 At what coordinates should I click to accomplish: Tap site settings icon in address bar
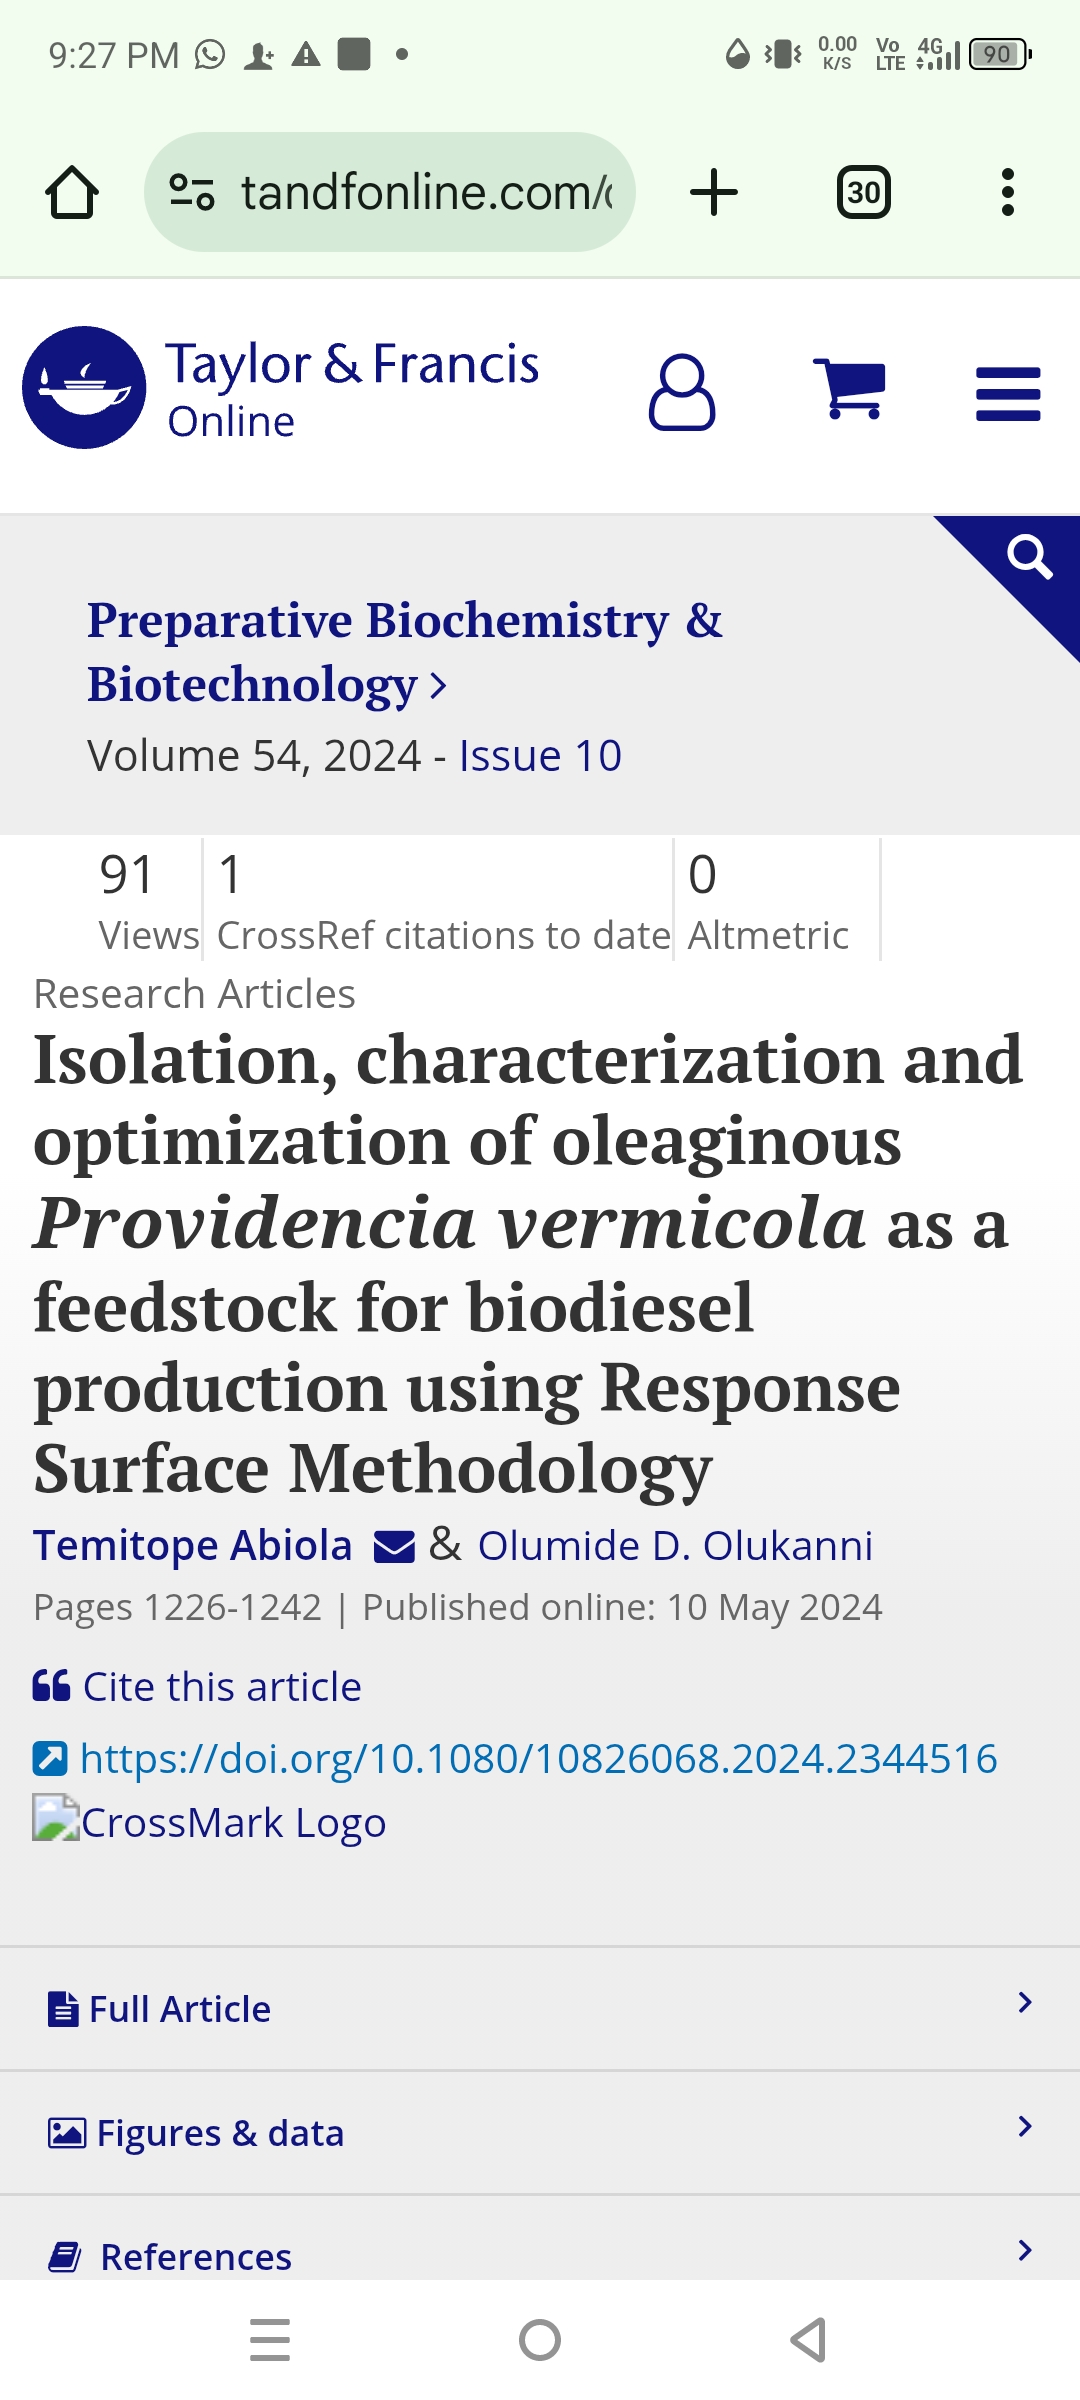(x=191, y=192)
